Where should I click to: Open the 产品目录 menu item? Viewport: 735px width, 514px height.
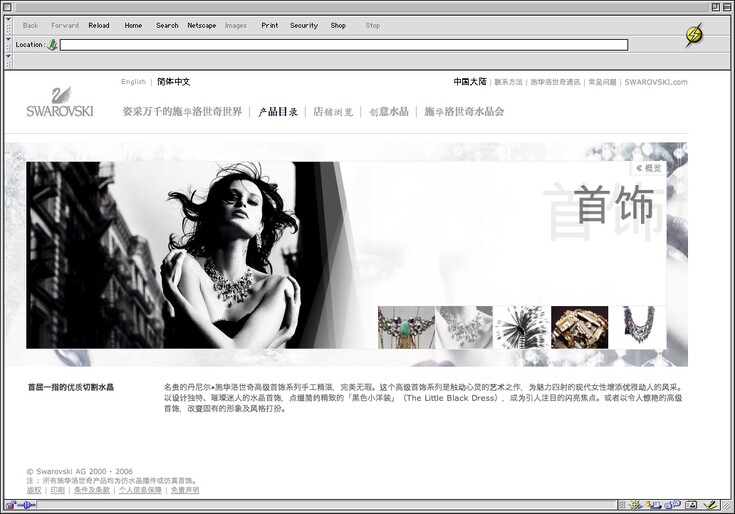[278, 112]
